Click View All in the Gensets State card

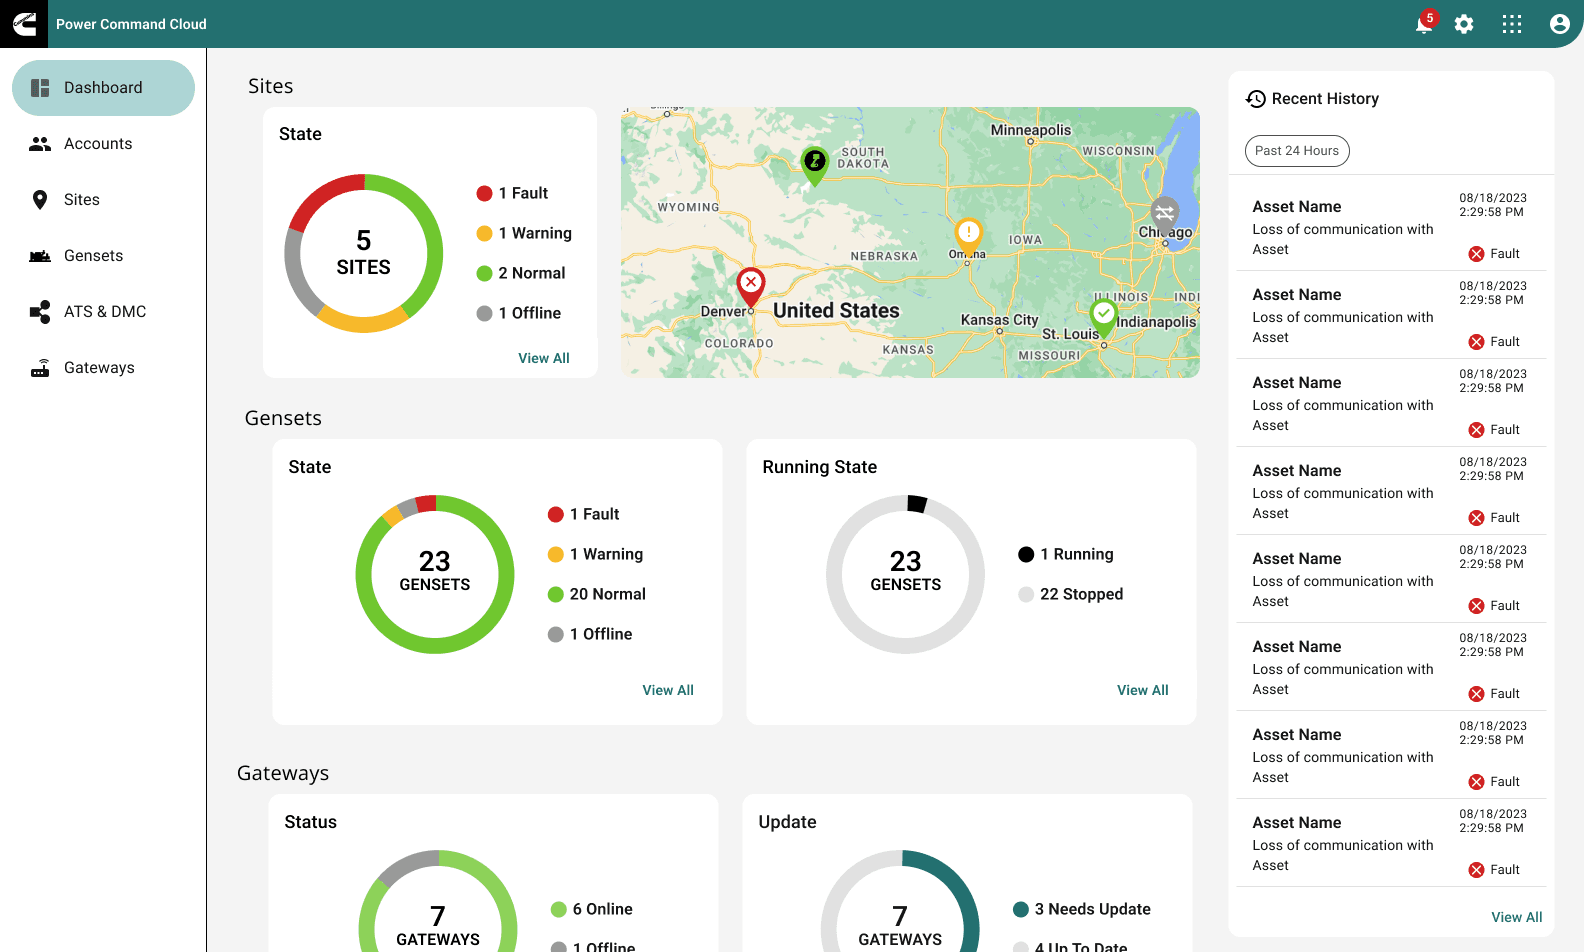[x=668, y=690]
